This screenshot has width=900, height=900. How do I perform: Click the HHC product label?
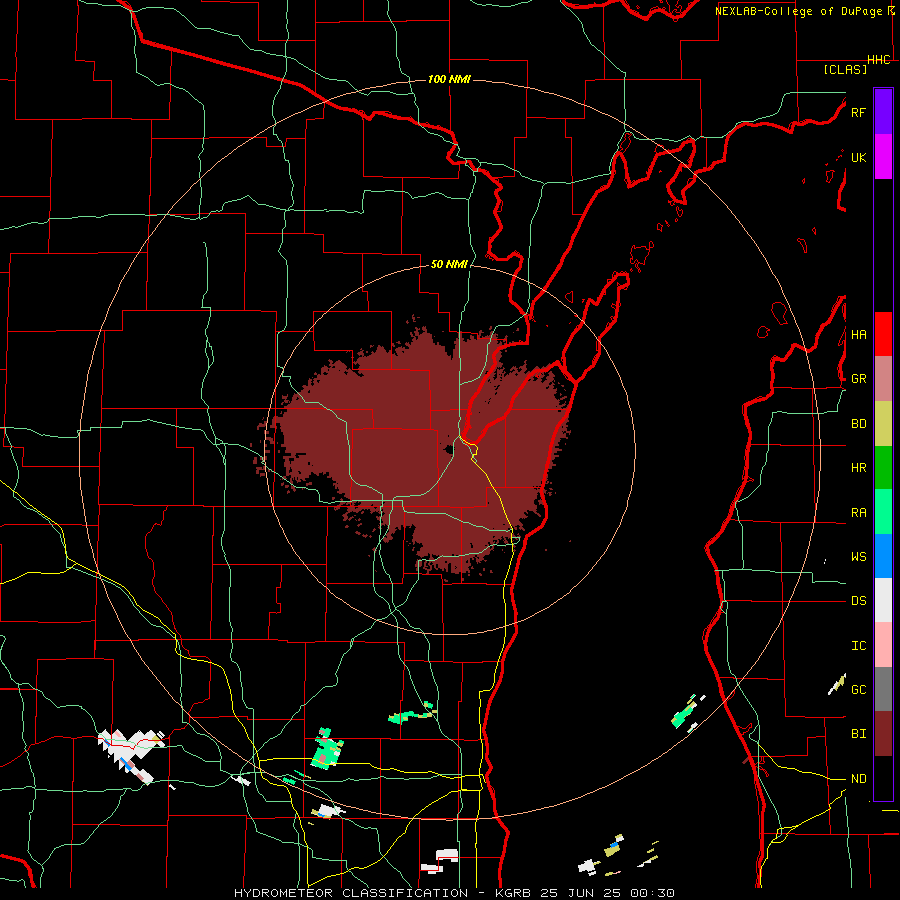879,60
